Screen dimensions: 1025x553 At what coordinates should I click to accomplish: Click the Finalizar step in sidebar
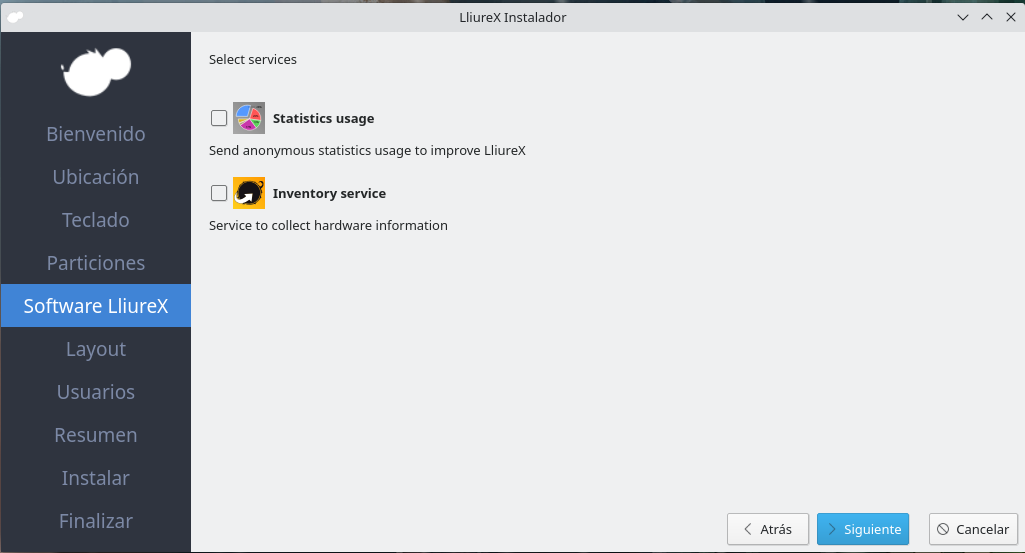click(96, 521)
